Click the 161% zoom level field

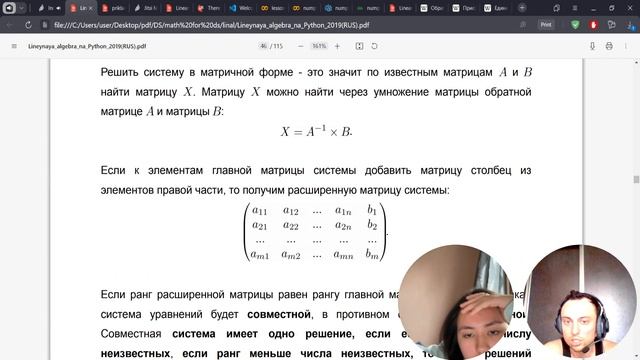coord(319,46)
